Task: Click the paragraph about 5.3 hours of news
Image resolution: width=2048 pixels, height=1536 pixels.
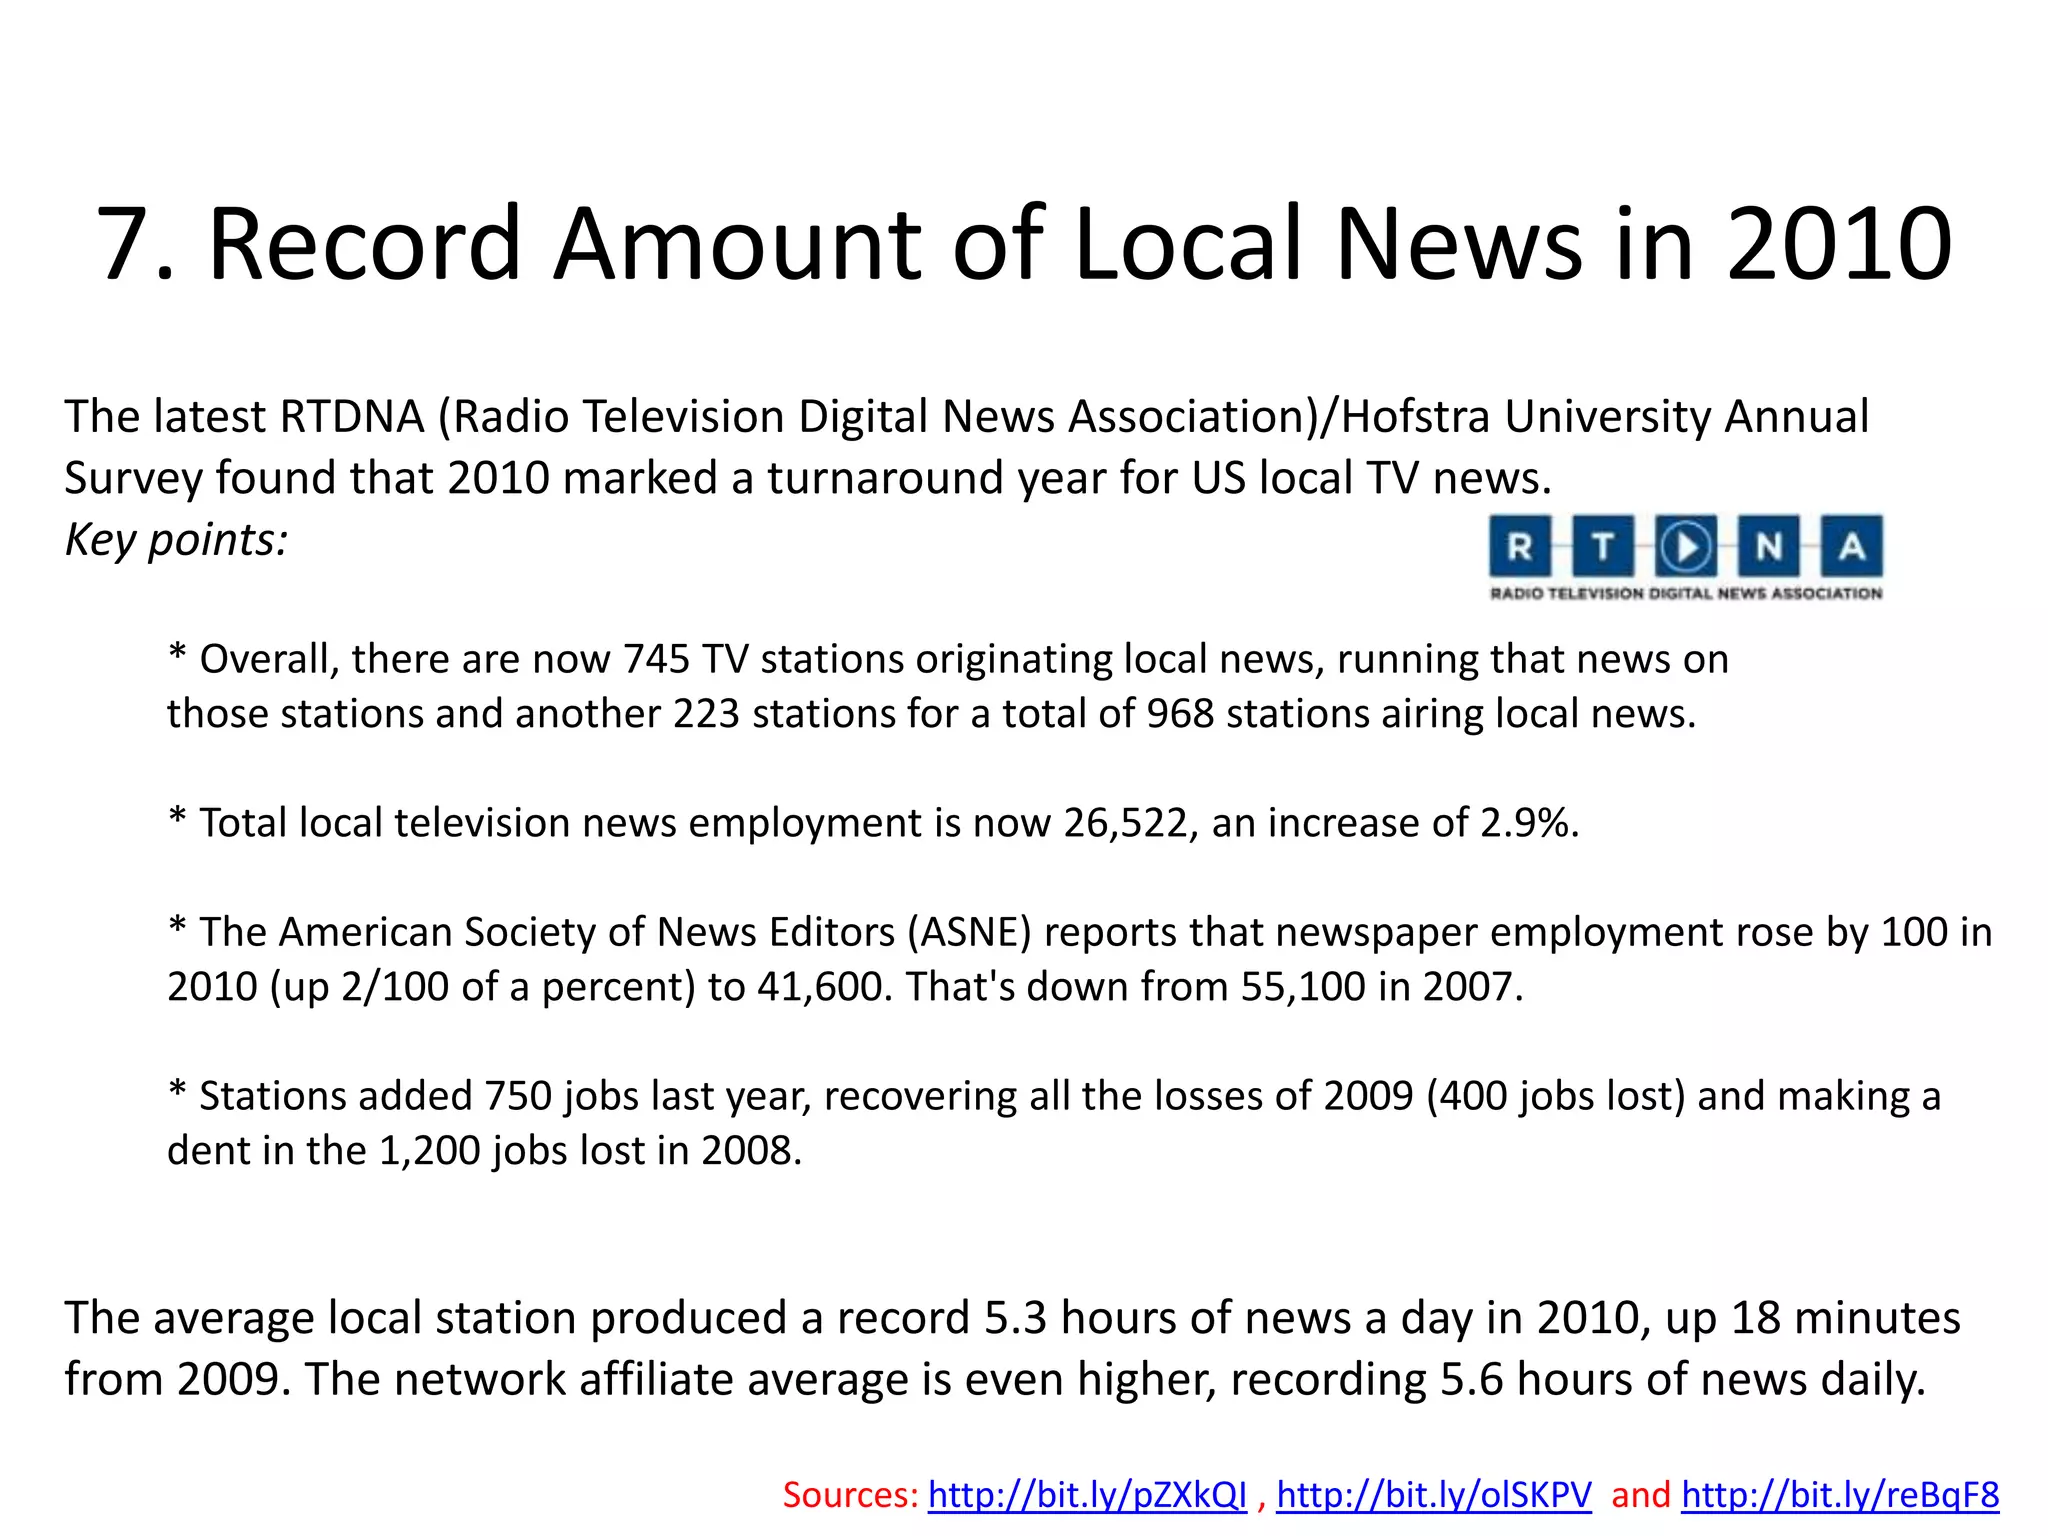Action: coord(1010,1319)
